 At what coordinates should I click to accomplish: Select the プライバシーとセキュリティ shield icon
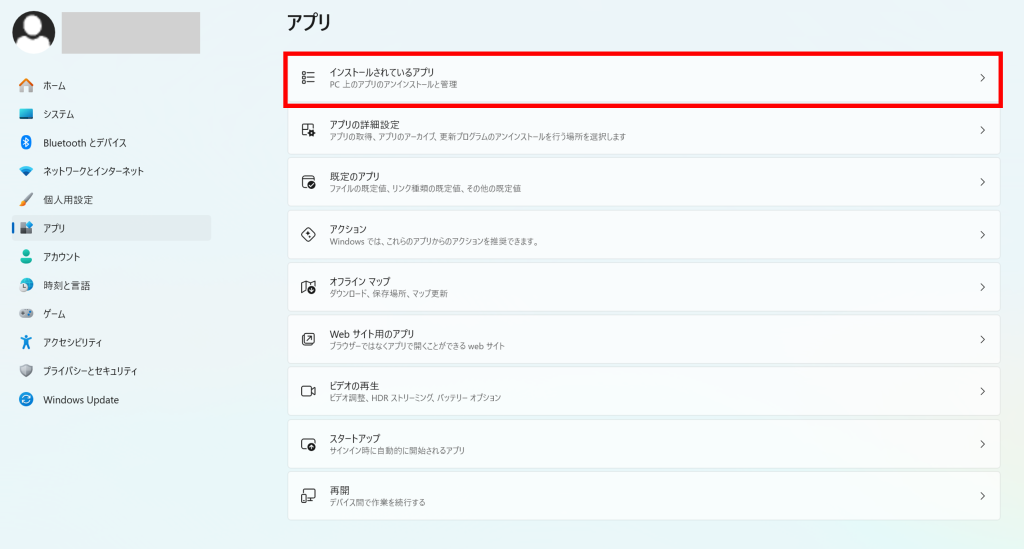pos(26,371)
